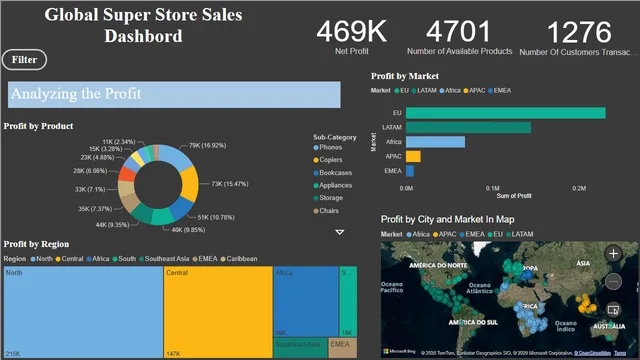Image resolution: width=640 pixels, height=360 pixels.
Task: Click South in Region legend
Action: [x=124, y=259]
